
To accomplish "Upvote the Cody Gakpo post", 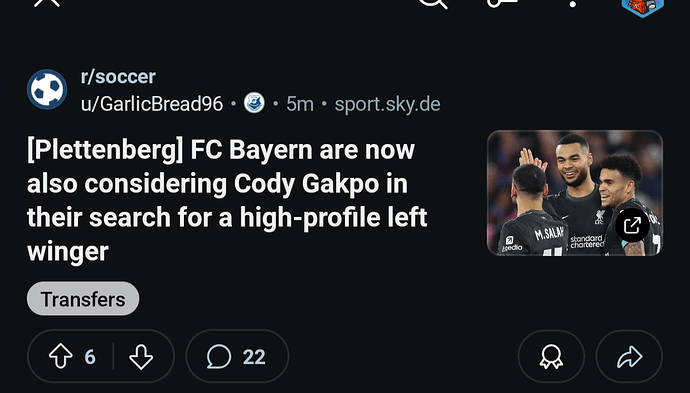I will point(61,356).
